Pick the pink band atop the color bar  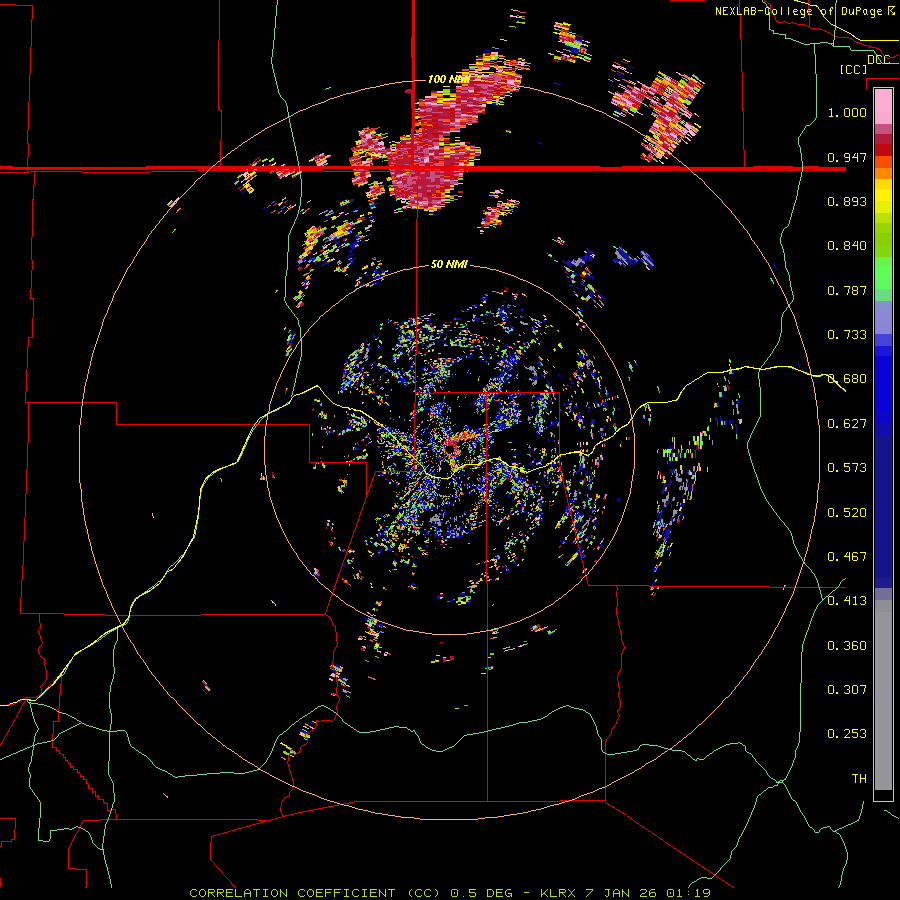[883, 106]
